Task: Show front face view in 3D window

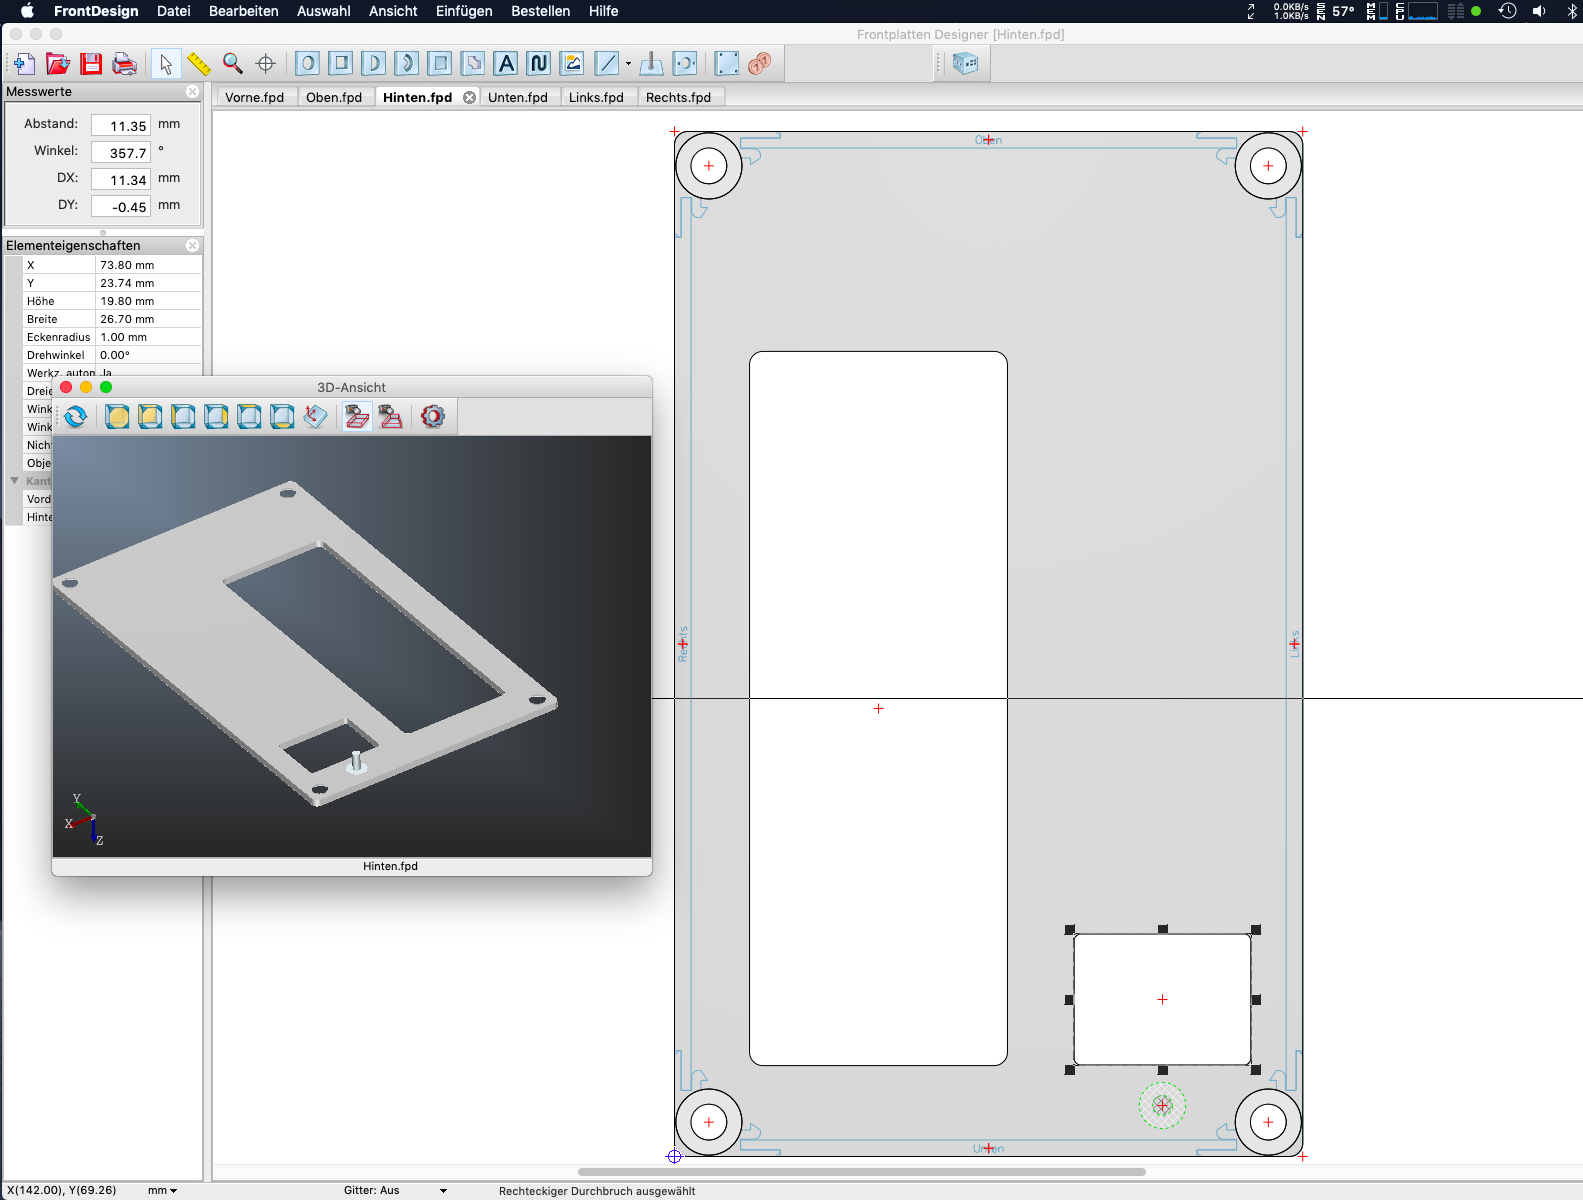Action: point(117,416)
